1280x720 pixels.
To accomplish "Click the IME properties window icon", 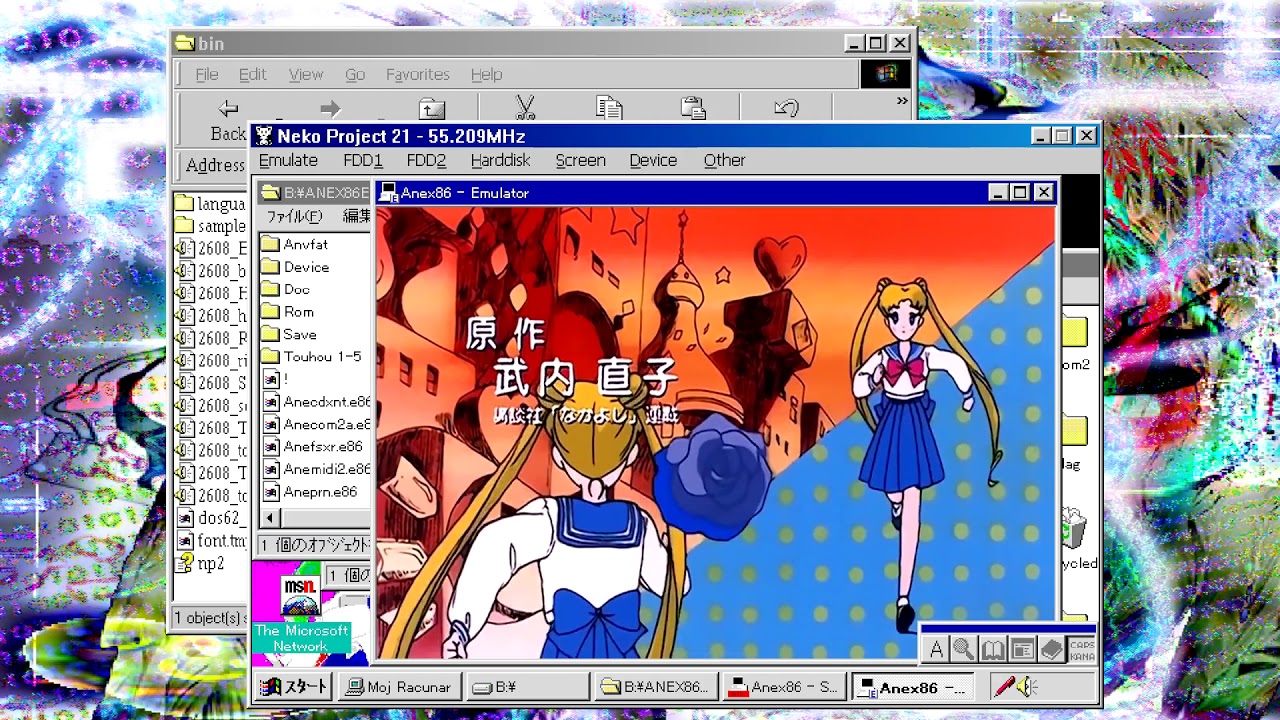I will [x=1022, y=650].
